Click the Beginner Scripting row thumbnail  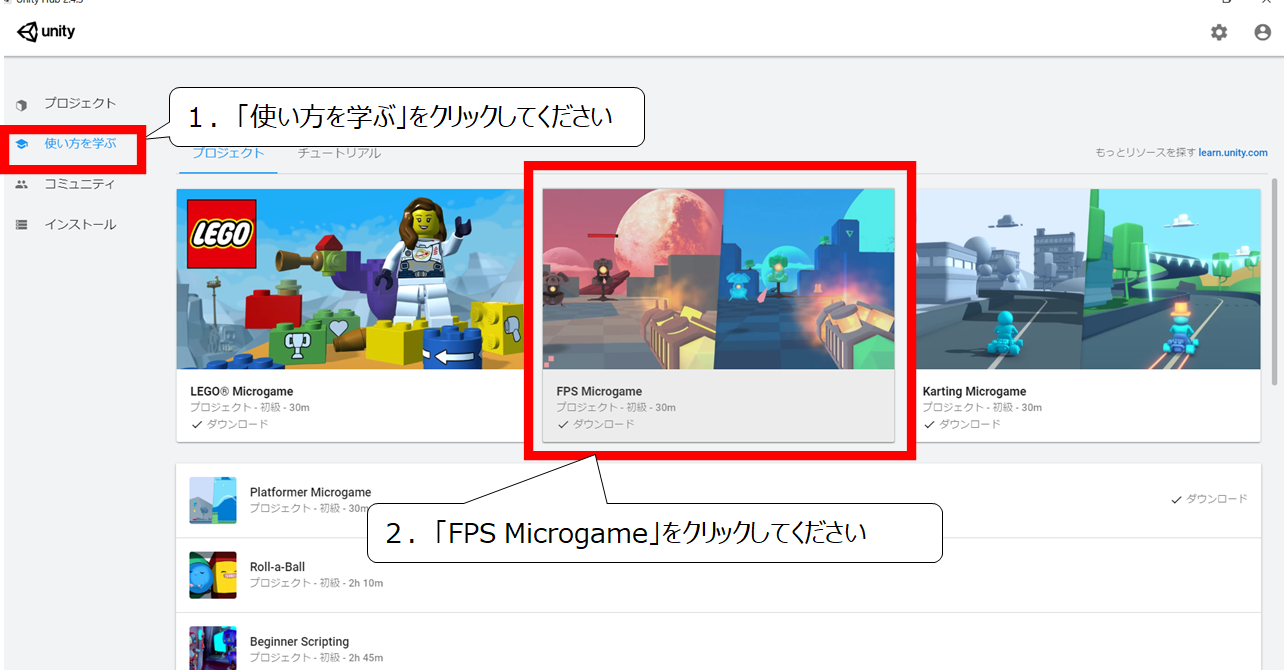tap(213, 648)
